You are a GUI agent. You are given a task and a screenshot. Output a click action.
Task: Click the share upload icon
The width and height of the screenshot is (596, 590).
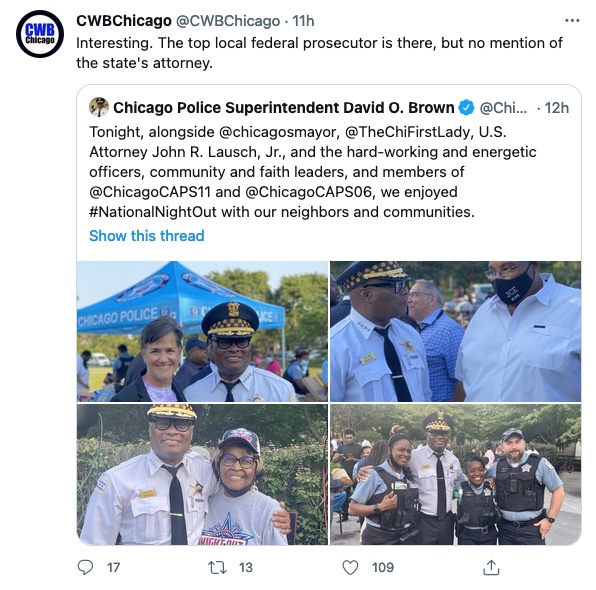491,567
